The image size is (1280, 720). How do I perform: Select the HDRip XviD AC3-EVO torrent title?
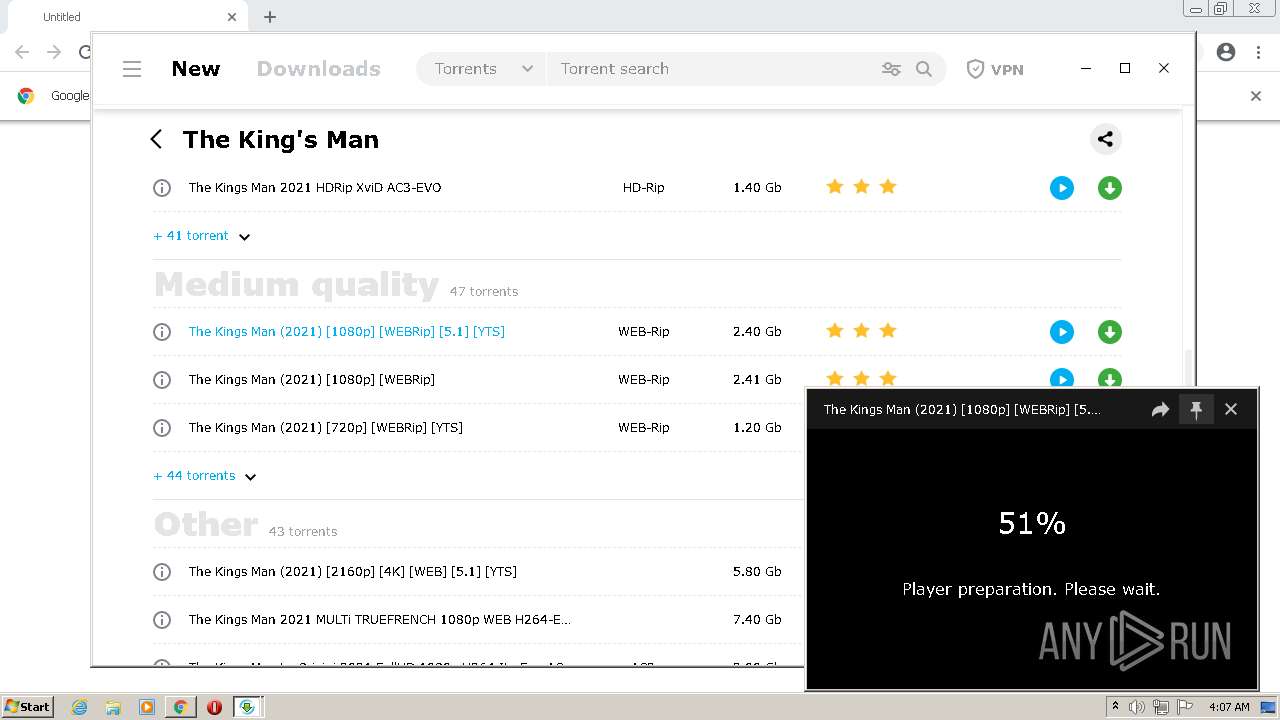click(315, 188)
